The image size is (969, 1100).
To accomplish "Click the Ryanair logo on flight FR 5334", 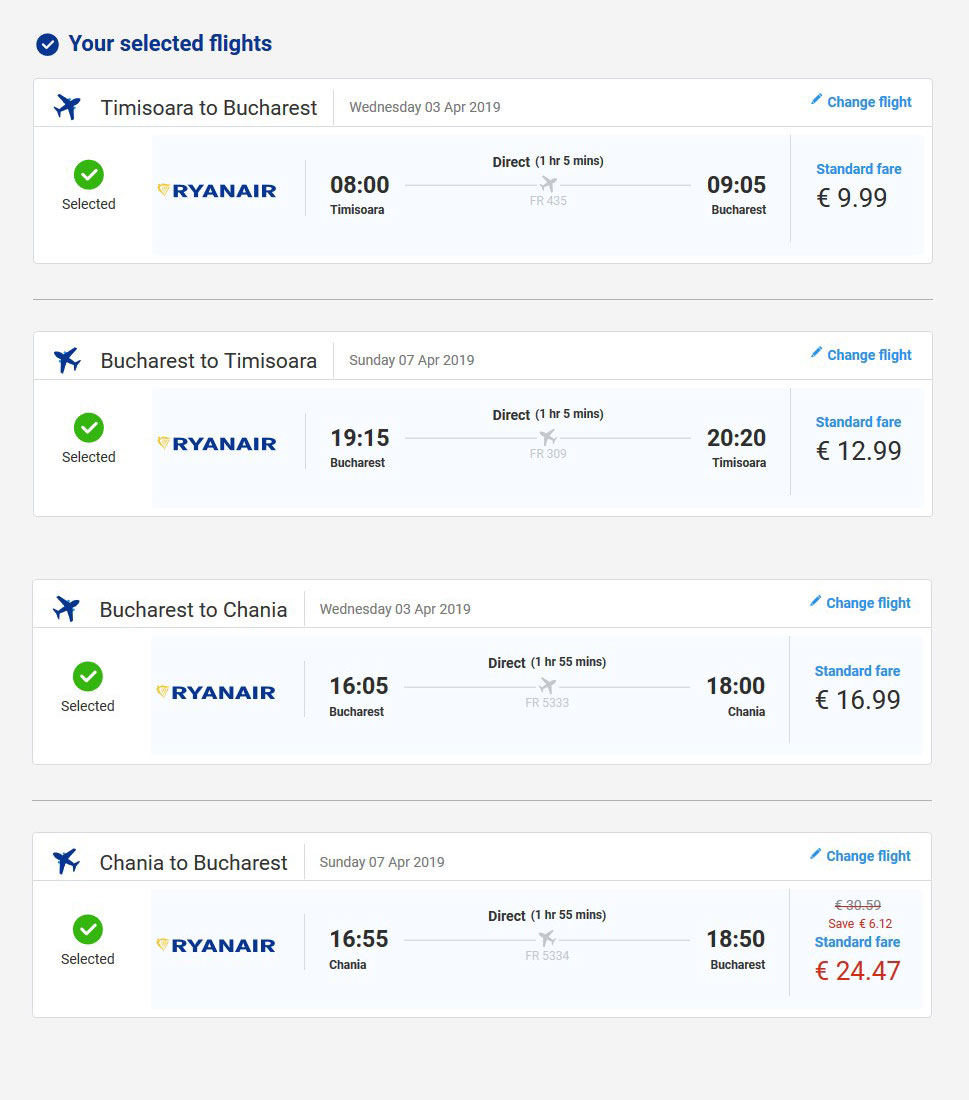I will 216,946.
